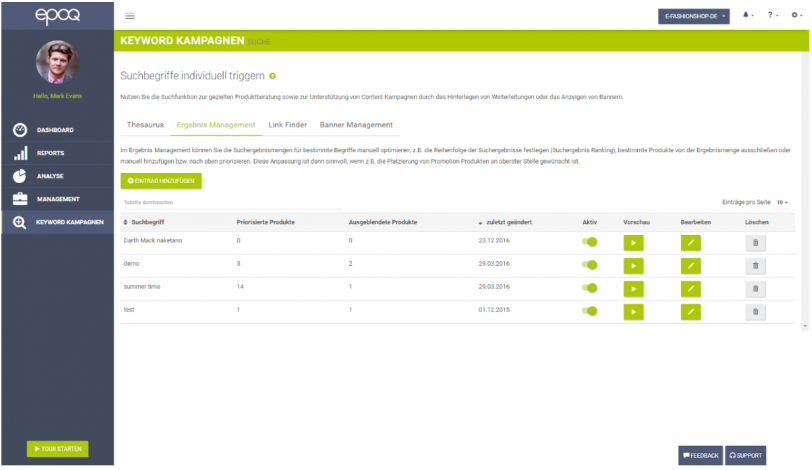Open the E-FASHIONSHOP-DE shop dropdown
This screenshot has height=470, width=812.
(693, 16)
